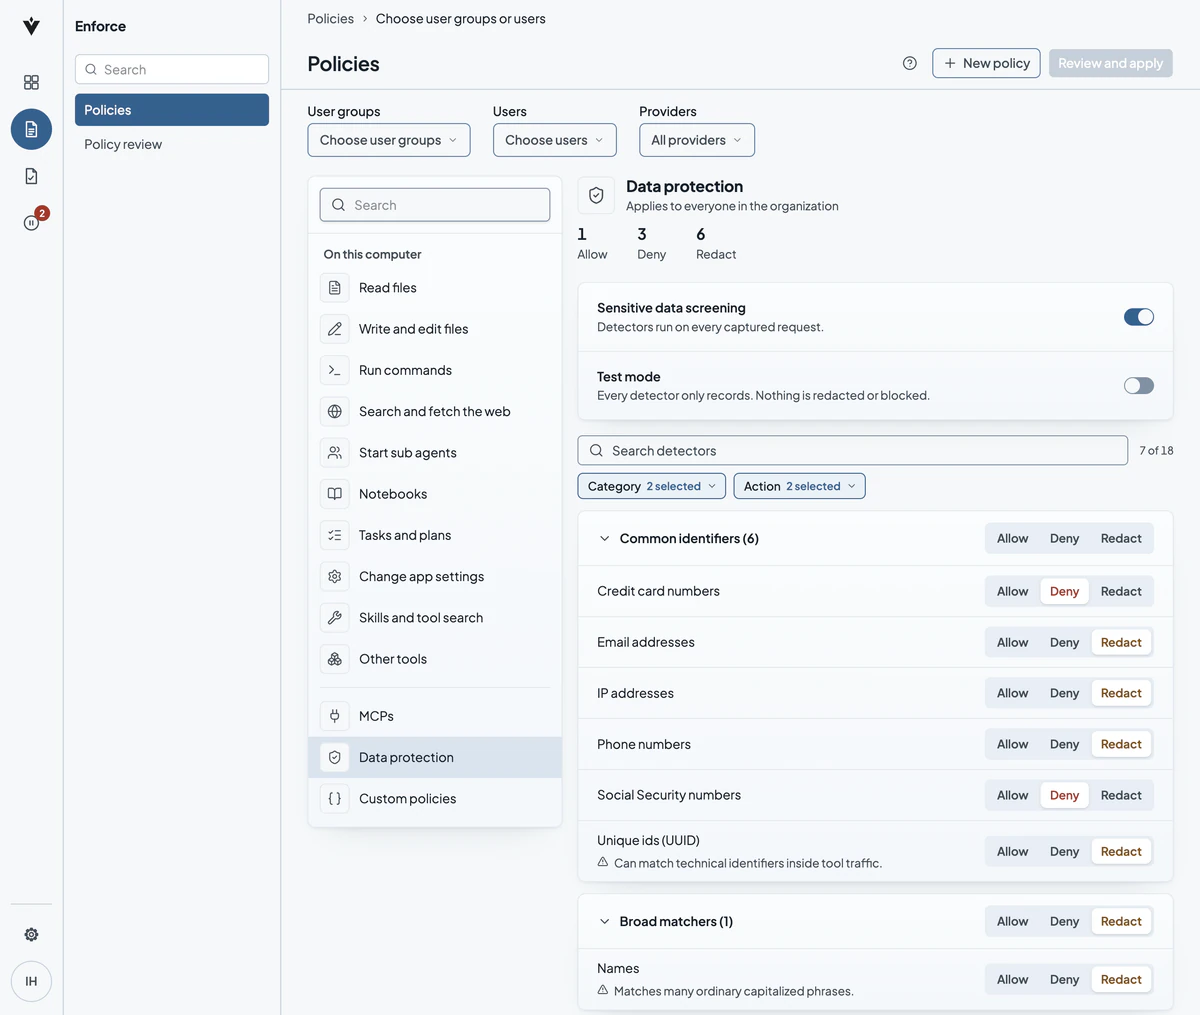Open the dashboard grid icon in sidebar

[x=31, y=82]
